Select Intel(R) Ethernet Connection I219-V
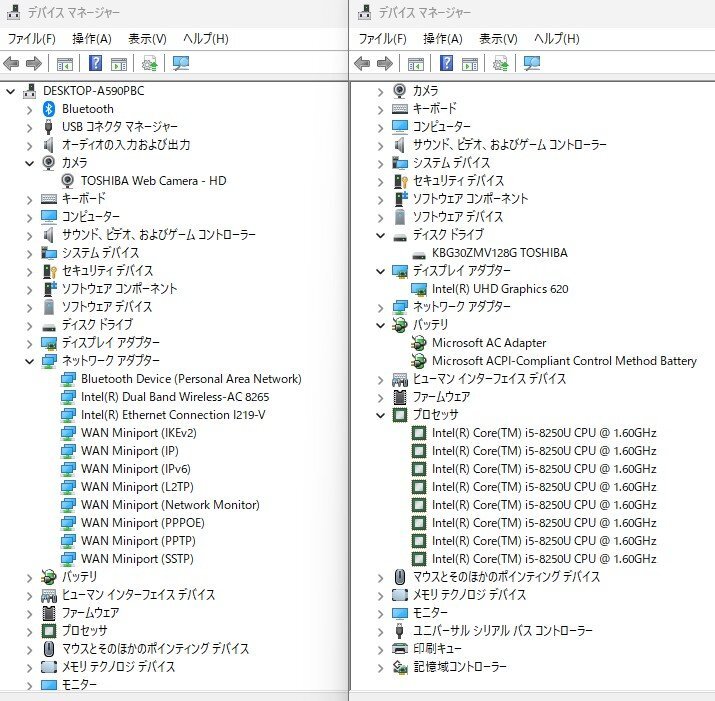 coord(173,415)
